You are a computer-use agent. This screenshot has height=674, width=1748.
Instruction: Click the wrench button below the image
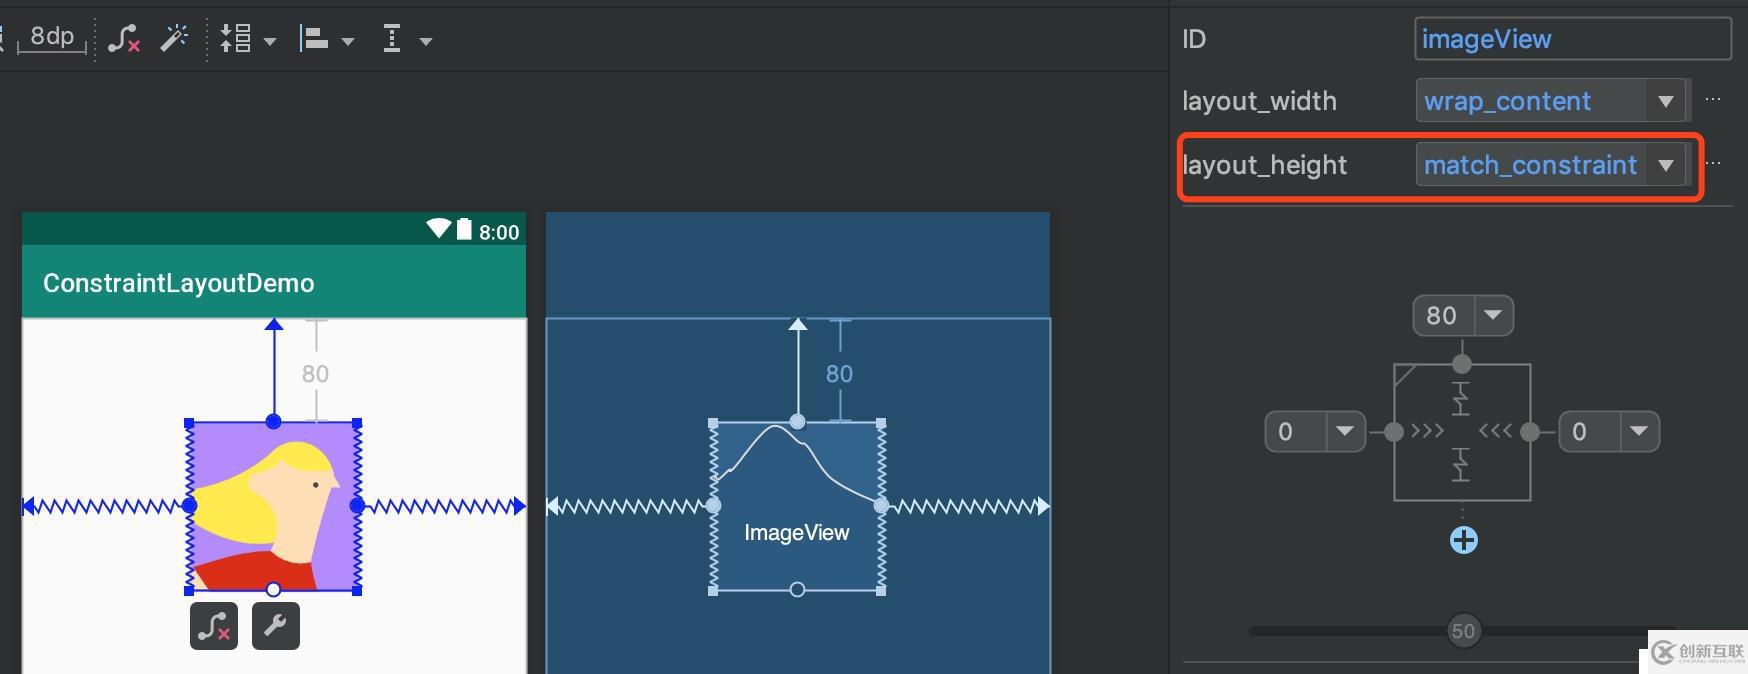coord(275,626)
